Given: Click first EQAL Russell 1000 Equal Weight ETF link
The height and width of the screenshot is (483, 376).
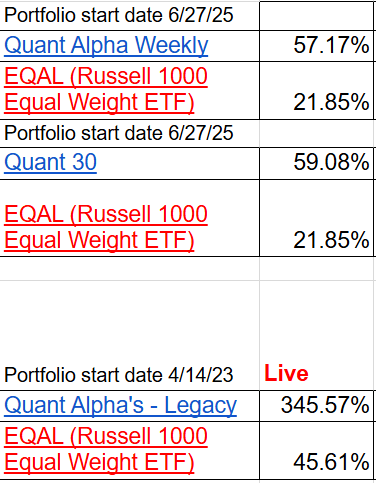Looking at the screenshot, I should tap(106, 89).
